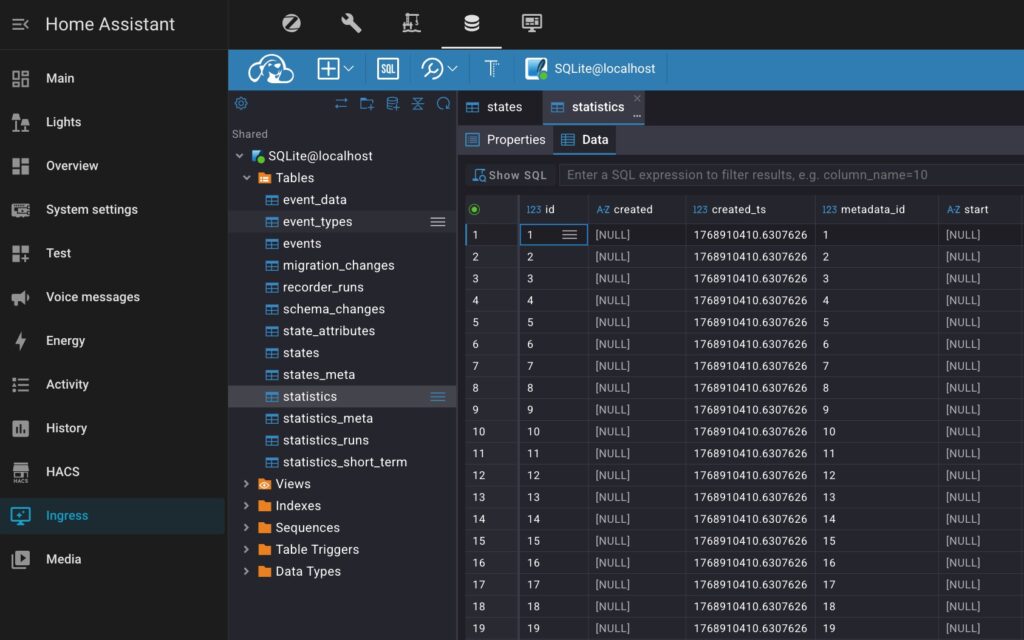
Task: Open the tools search dropdown in toolbar
Action: pyautogui.click(x=439, y=69)
